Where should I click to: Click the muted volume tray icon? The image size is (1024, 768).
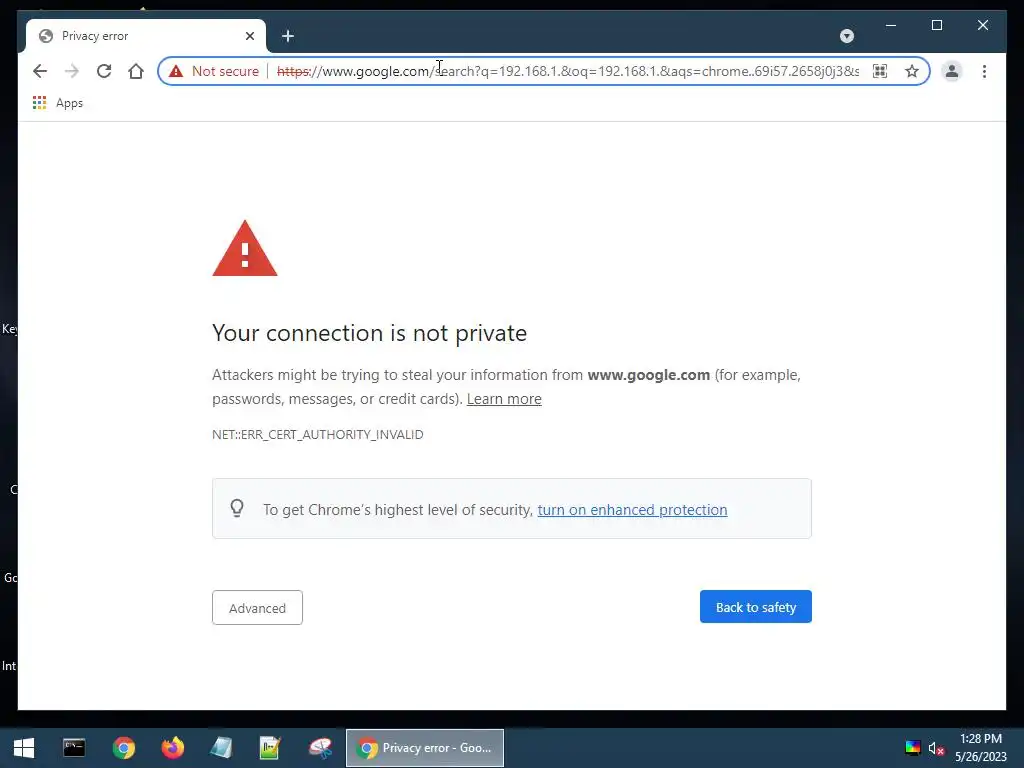(936, 748)
